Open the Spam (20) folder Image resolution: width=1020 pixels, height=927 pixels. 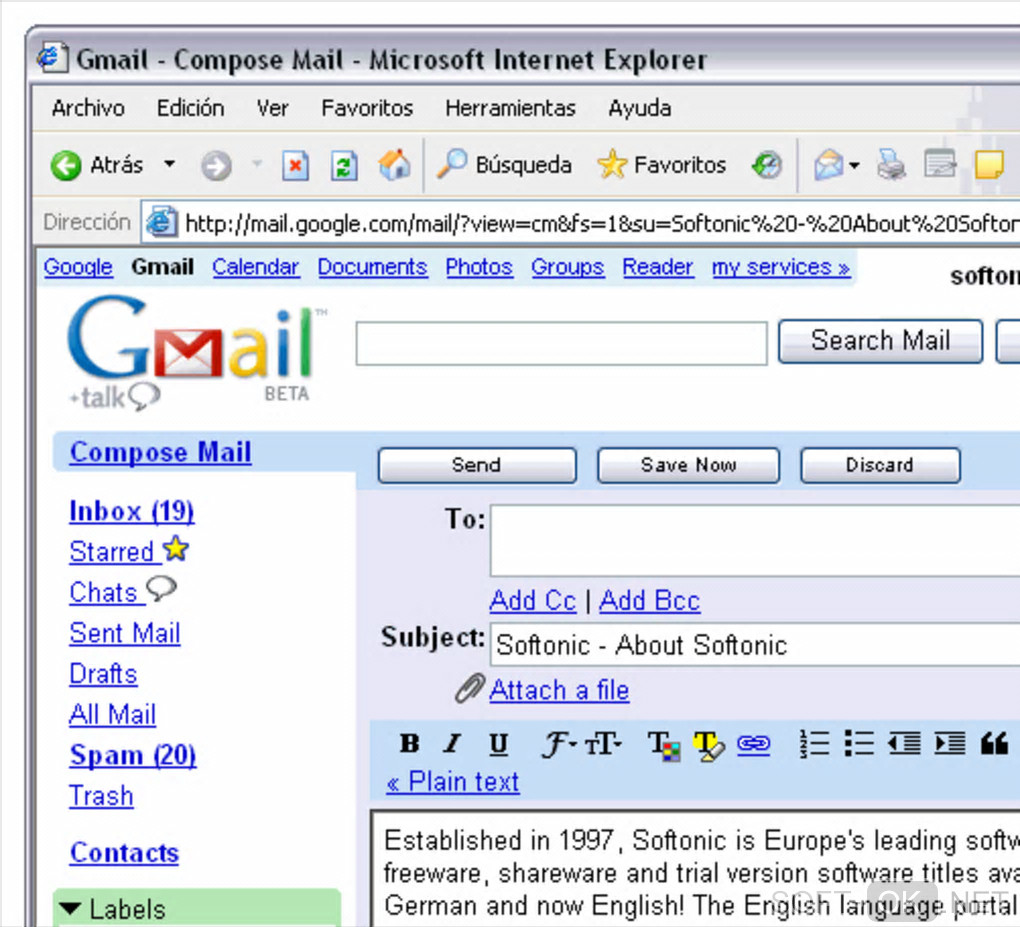(133, 755)
